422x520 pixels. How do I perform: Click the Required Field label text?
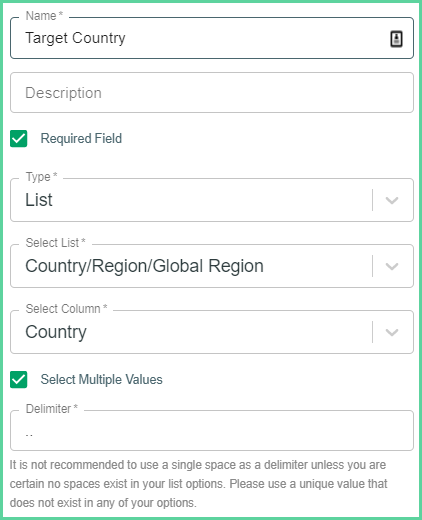pos(81,138)
